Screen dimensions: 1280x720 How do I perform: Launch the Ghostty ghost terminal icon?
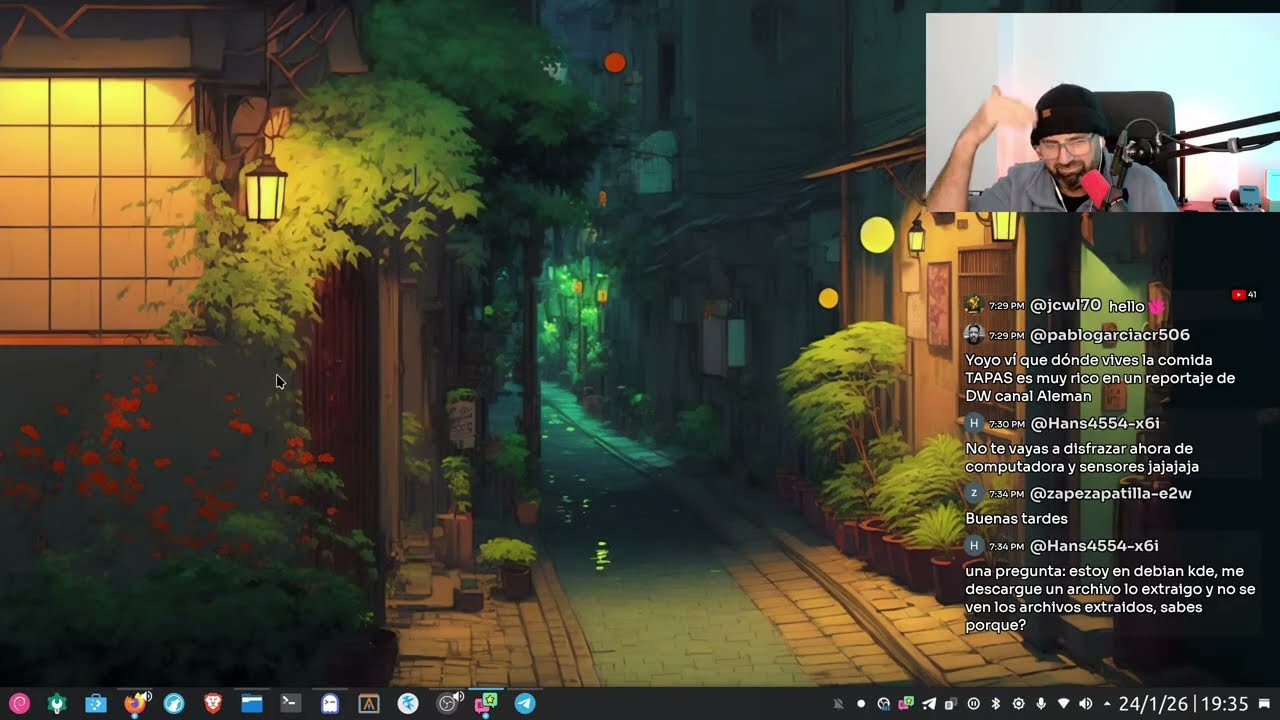(330, 704)
